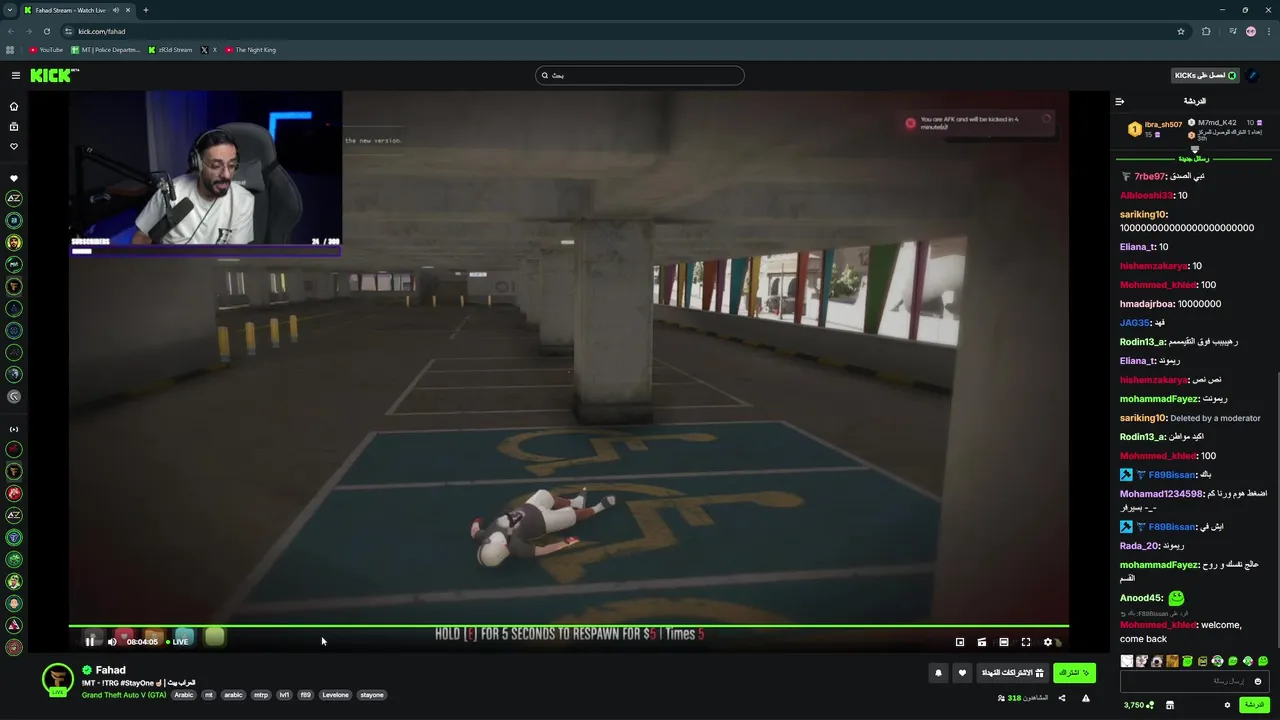
Task: Open the user profile avatar beside Get KICKs
Action: [x=1254, y=75]
